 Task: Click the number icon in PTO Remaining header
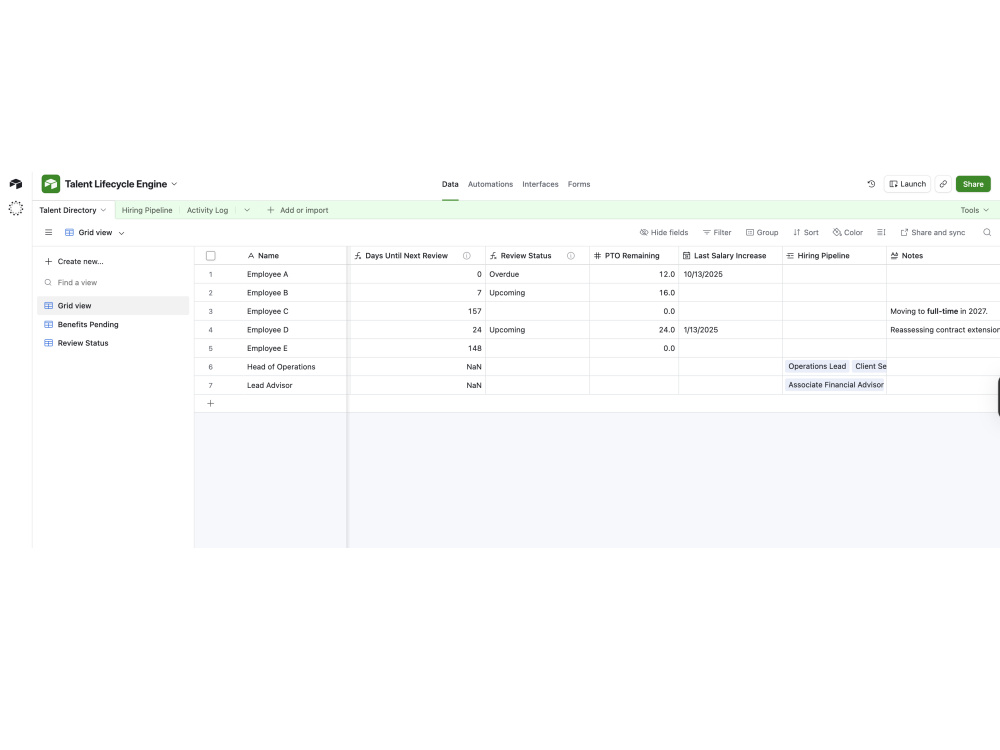coord(598,256)
